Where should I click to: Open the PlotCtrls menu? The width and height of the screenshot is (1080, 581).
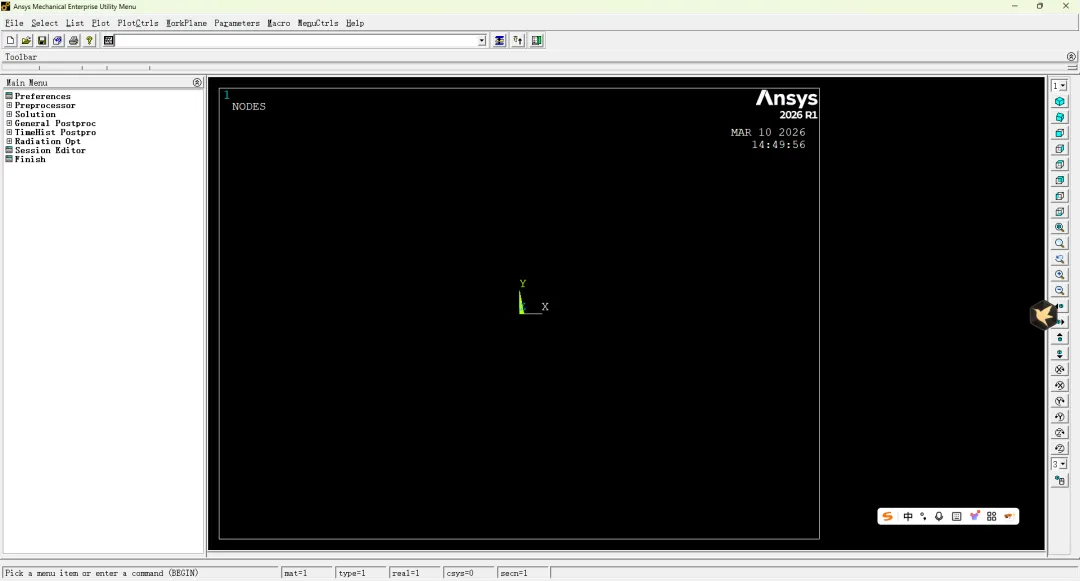(138, 23)
